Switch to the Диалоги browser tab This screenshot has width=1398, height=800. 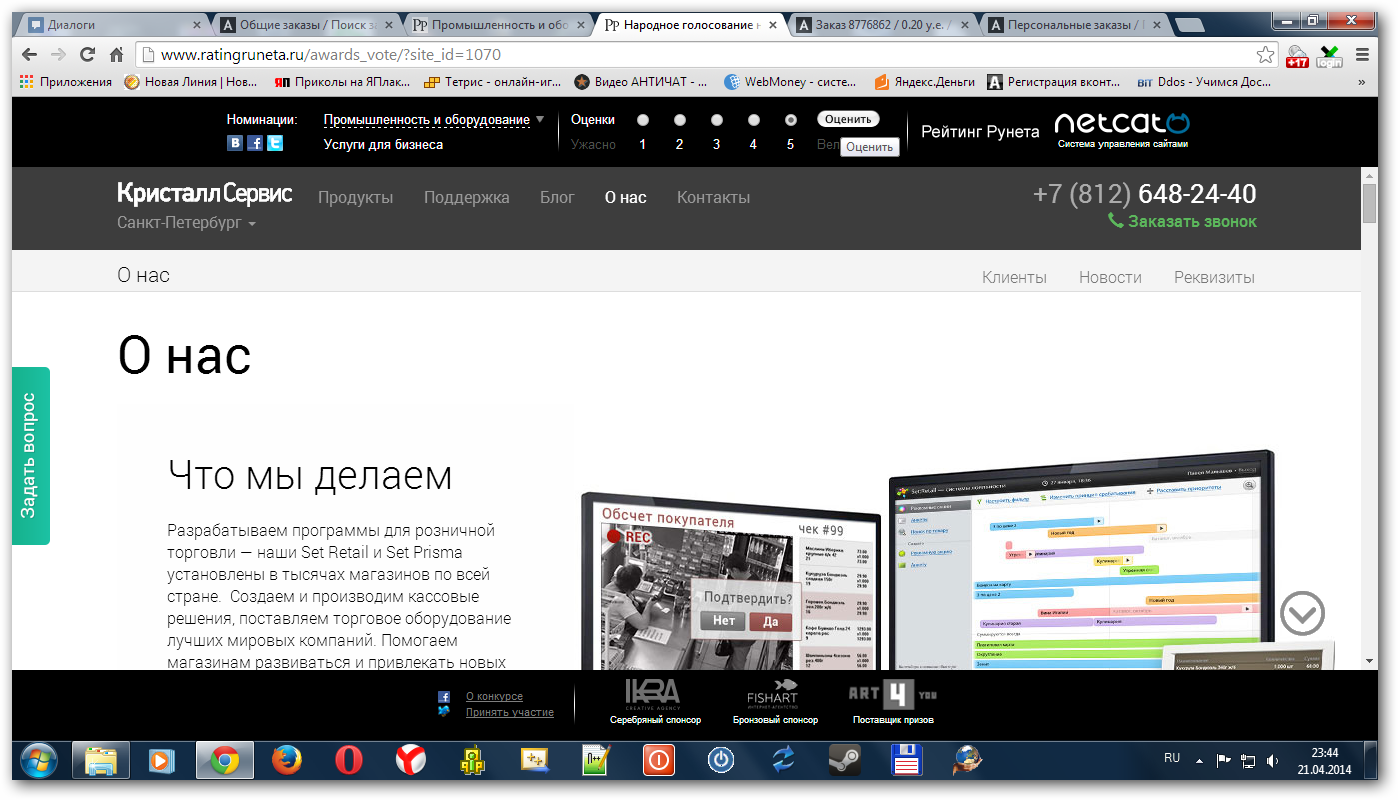click(110, 25)
